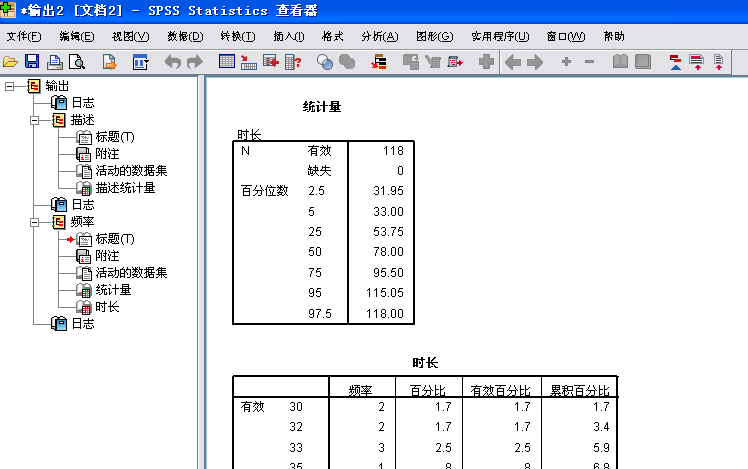Click the 累积百分比 column header

(x=577, y=389)
